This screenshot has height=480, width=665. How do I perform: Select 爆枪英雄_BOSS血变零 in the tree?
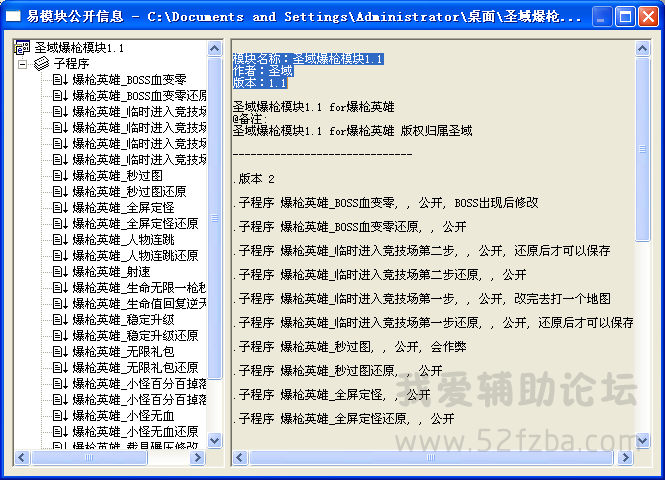pyautogui.click(x=129, y=80)
